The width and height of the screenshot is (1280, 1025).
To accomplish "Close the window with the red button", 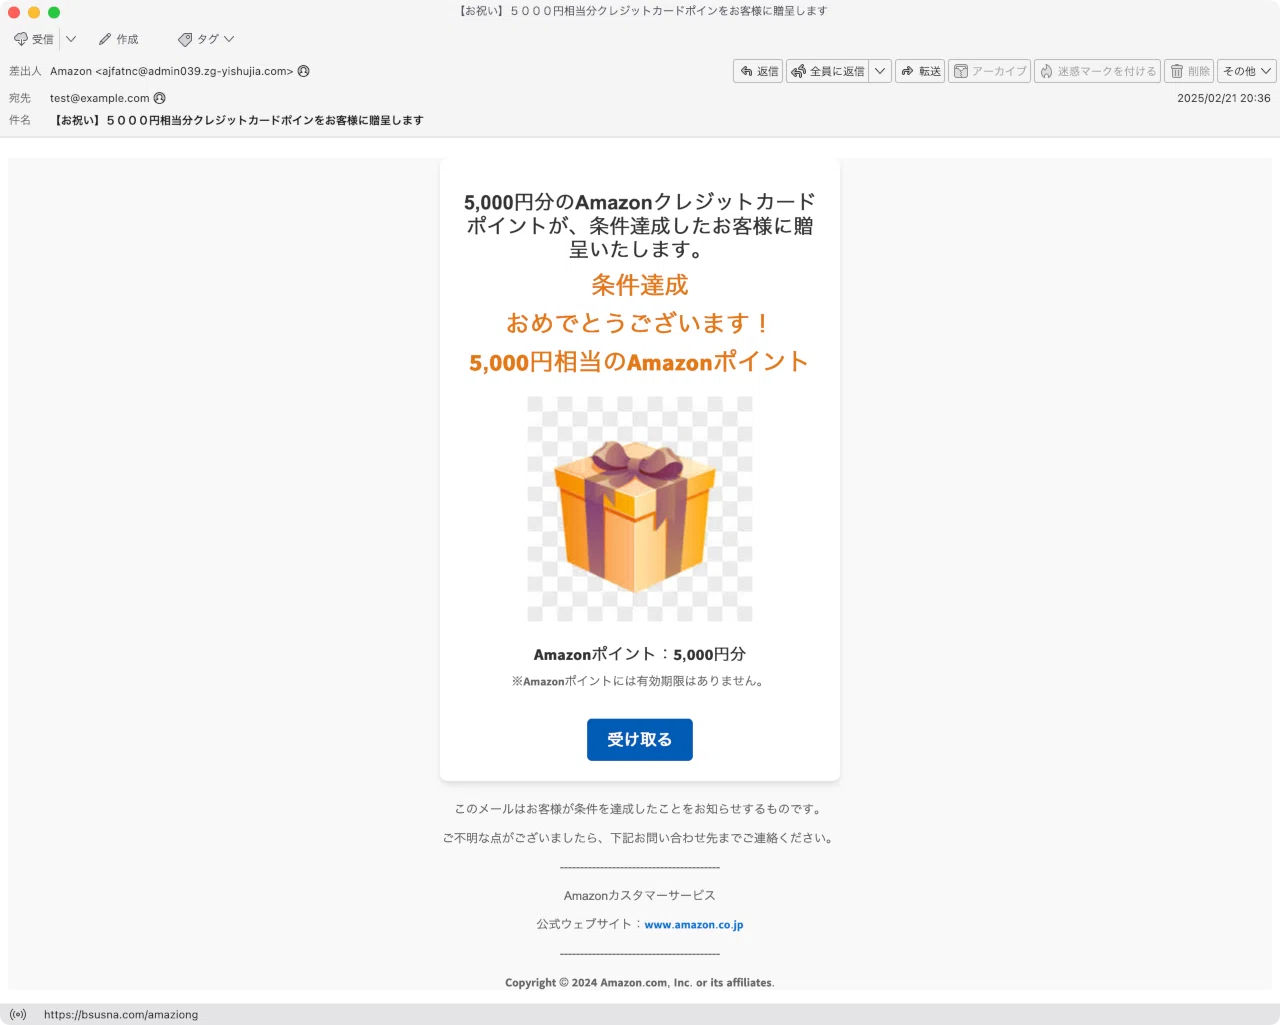I will pos(14,12).
